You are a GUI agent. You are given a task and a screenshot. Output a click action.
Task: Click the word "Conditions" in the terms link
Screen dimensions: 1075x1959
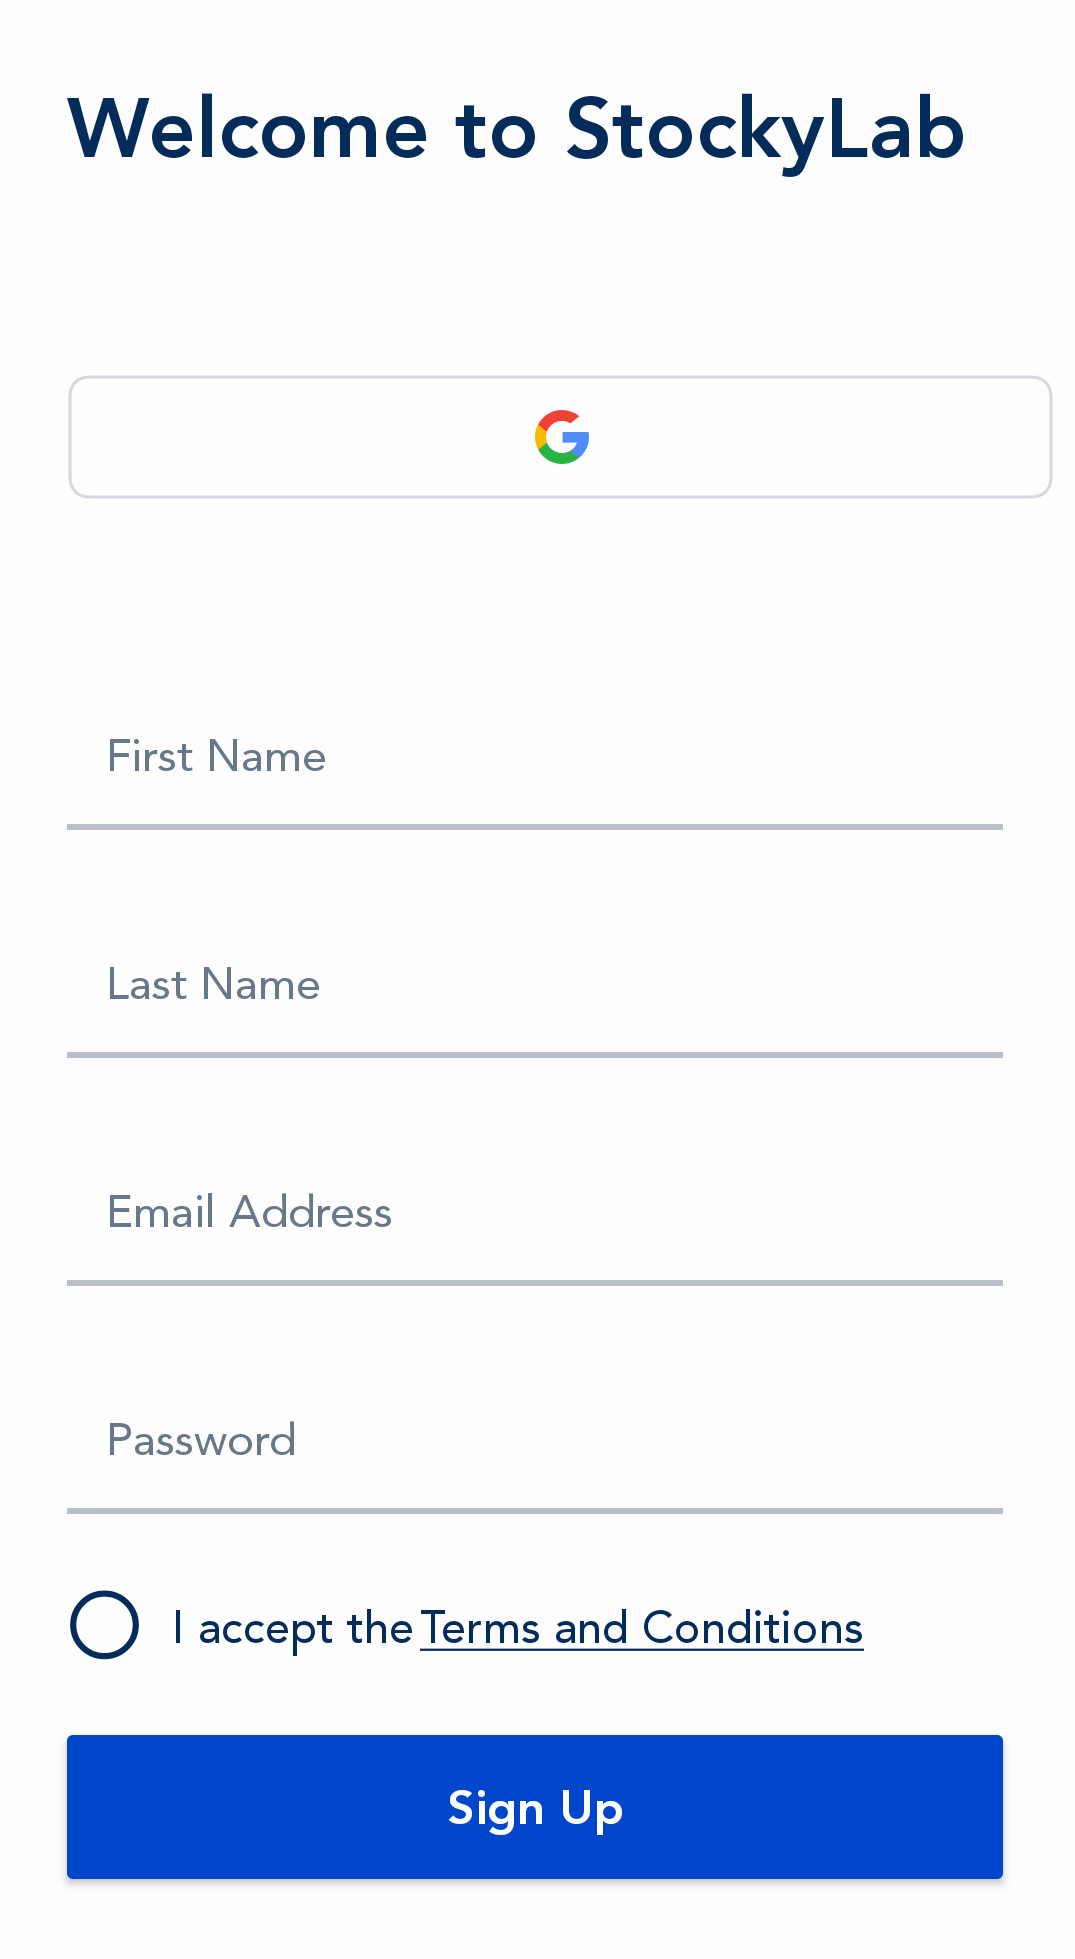(752, 1628)
